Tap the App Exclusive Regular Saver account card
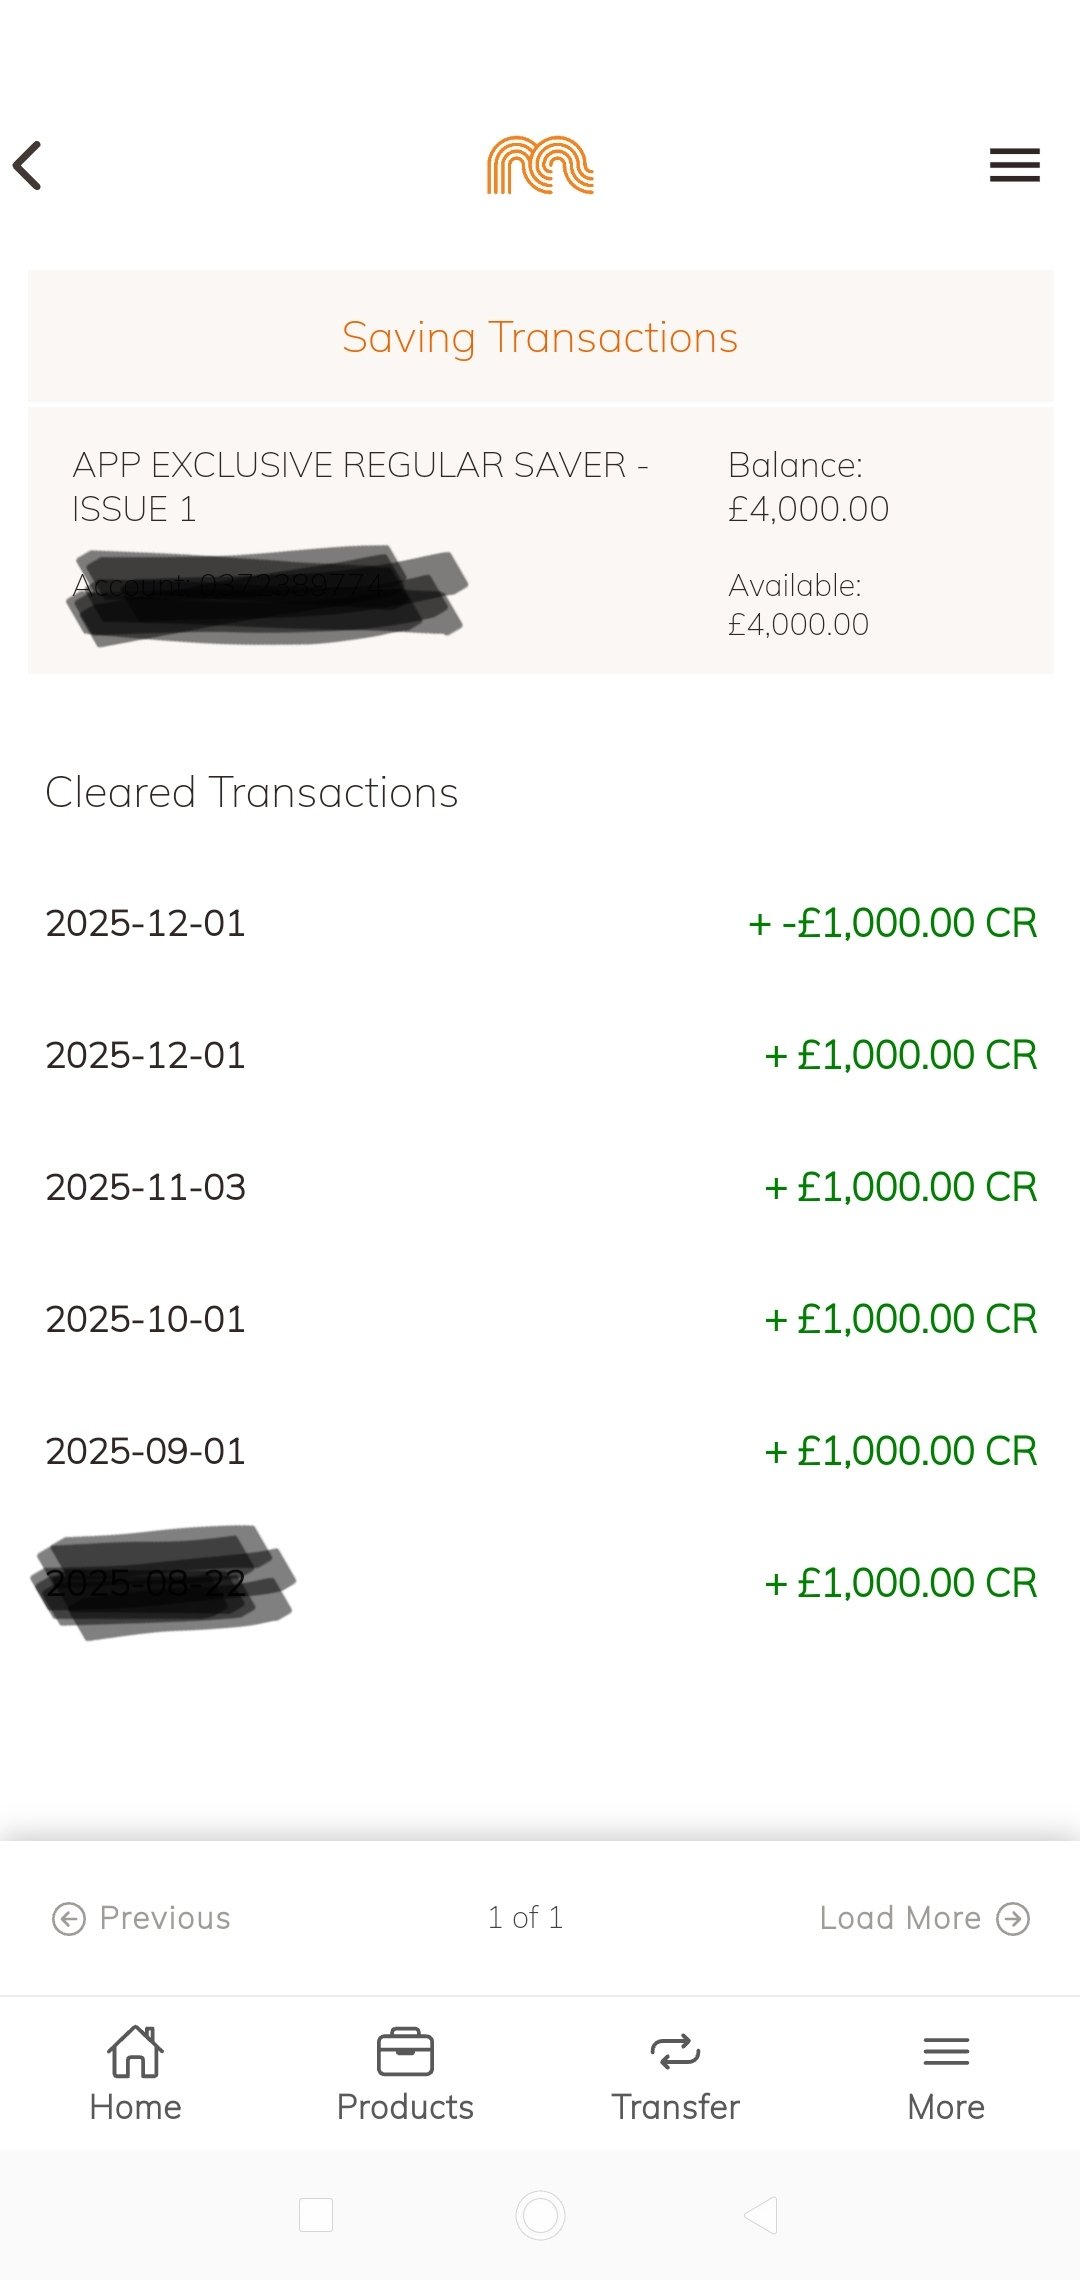 pyautogui.click(x=540, y=540)
